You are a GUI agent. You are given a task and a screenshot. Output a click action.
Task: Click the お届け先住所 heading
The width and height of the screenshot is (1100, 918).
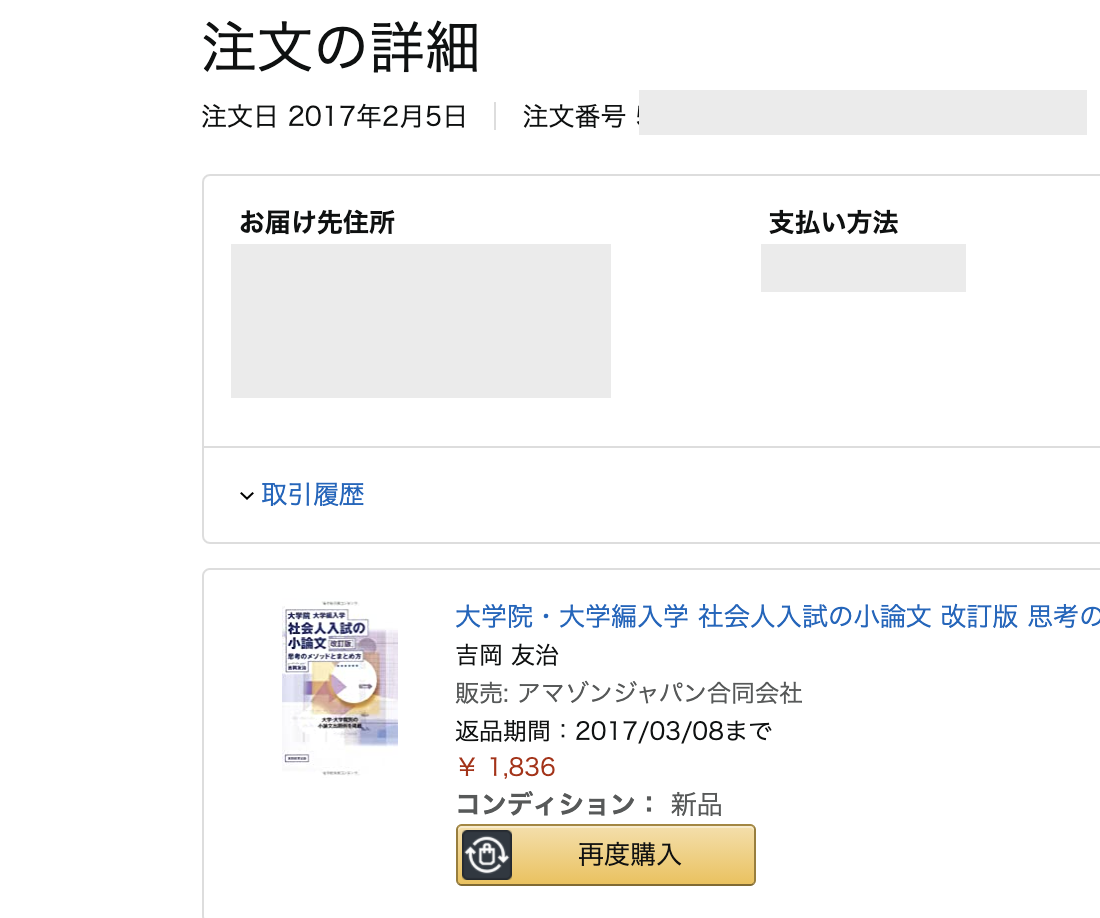pos(317,222)
